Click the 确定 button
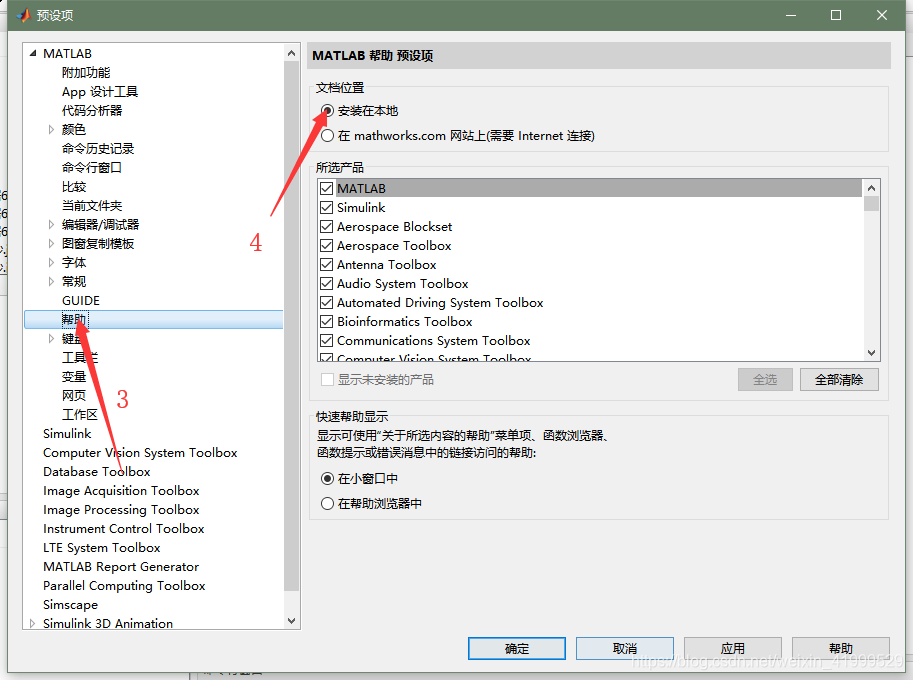The width and height of the screenshot is (913, 680). [x=516, y=649]
